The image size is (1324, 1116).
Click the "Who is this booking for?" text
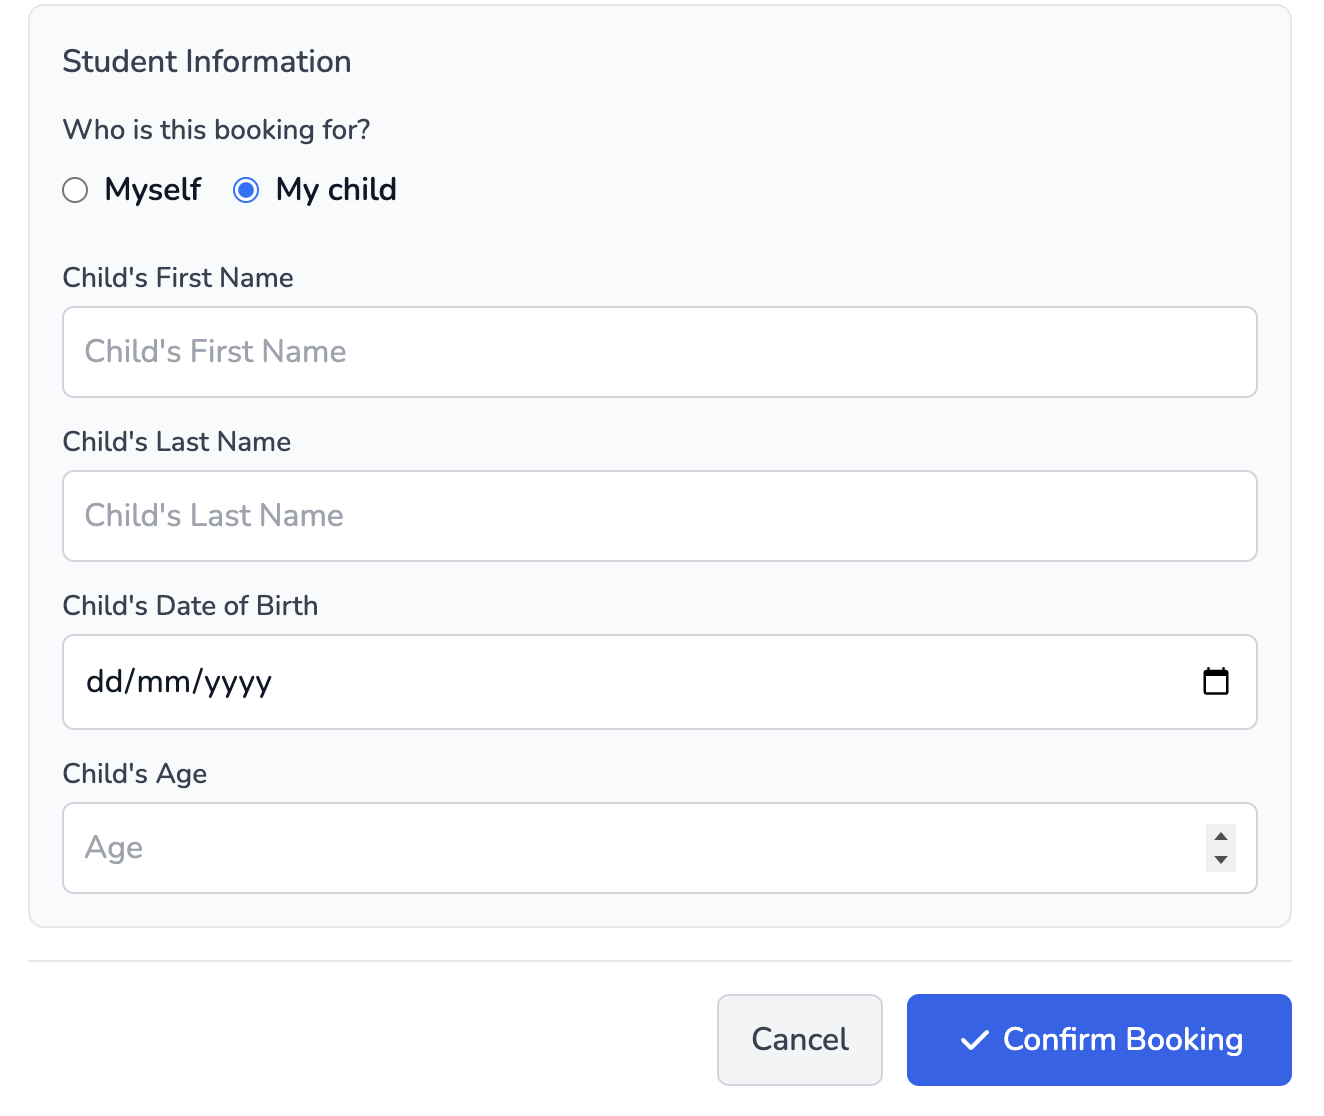point(216,130)
